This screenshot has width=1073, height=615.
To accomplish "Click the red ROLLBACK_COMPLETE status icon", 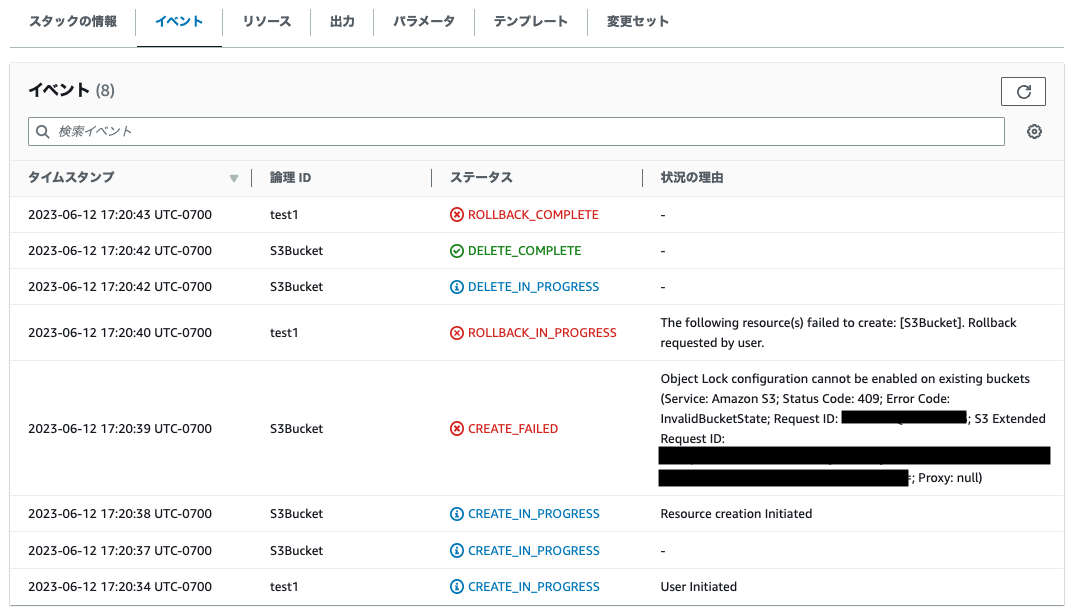I will pyautogui.click(x=456, y=214).
